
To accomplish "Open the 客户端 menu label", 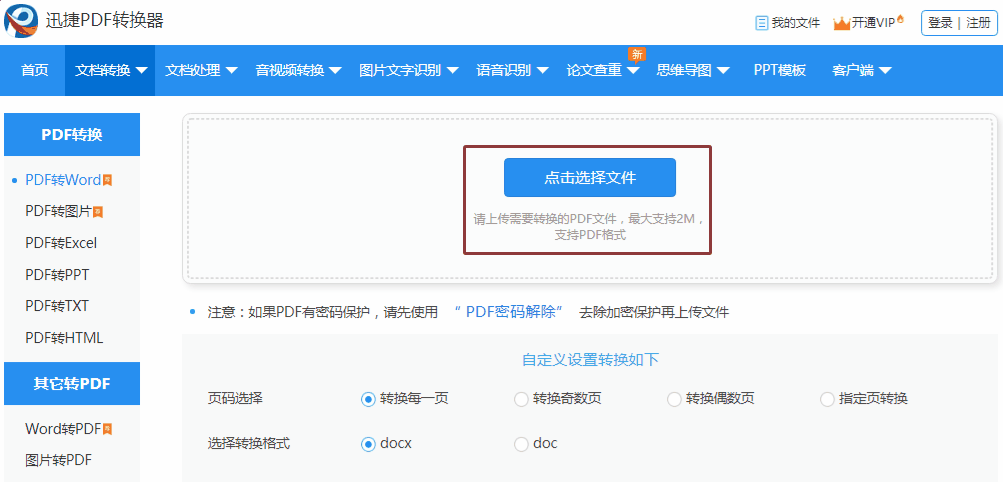I will [x=853, y=70].
